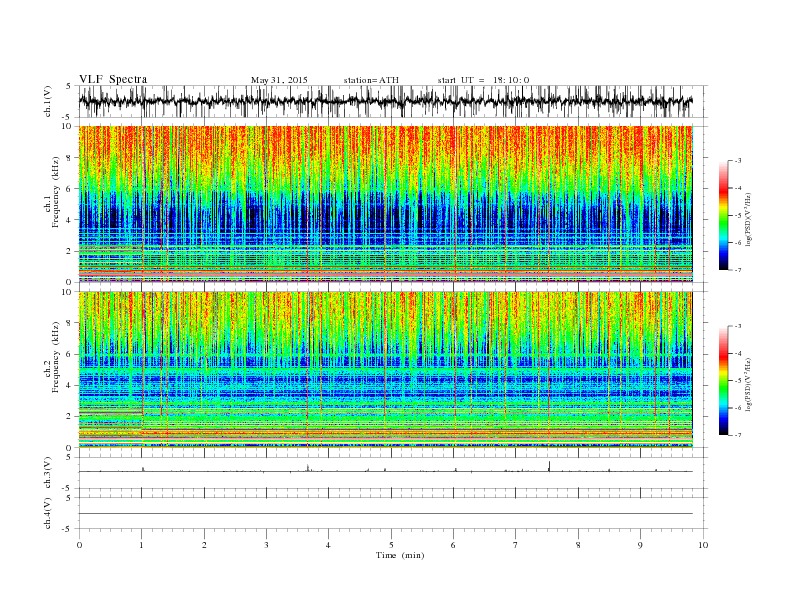Screen dimensions: 792x612
Task: Click the ch.3 voltage trace panel
Action: [393, 473]
